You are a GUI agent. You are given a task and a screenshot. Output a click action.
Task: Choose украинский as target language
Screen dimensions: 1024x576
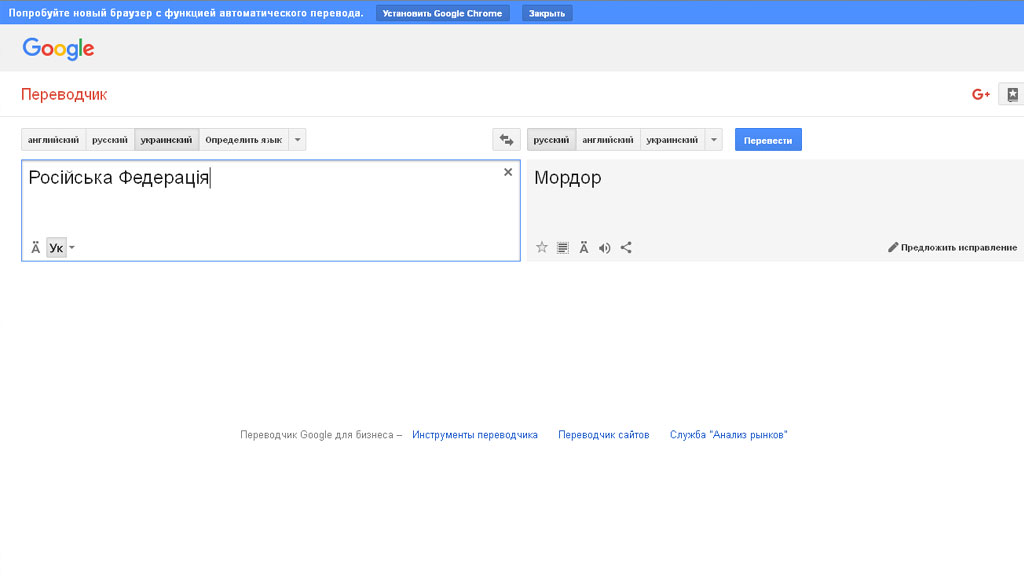[672, 140]
